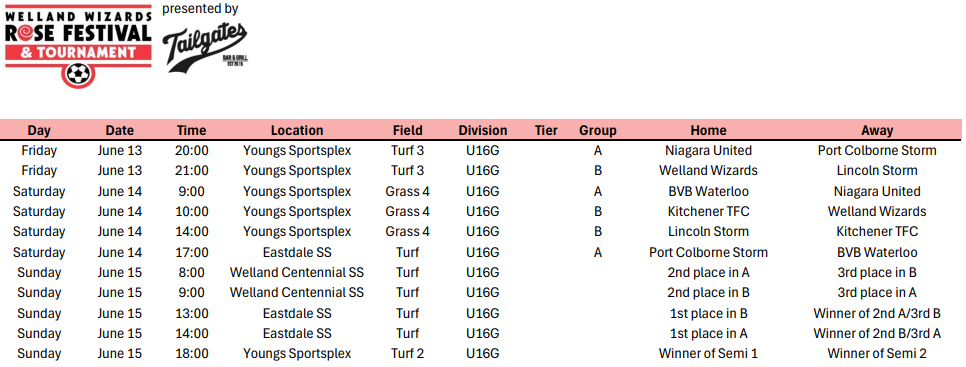Click the Time column header

[192, 131]
